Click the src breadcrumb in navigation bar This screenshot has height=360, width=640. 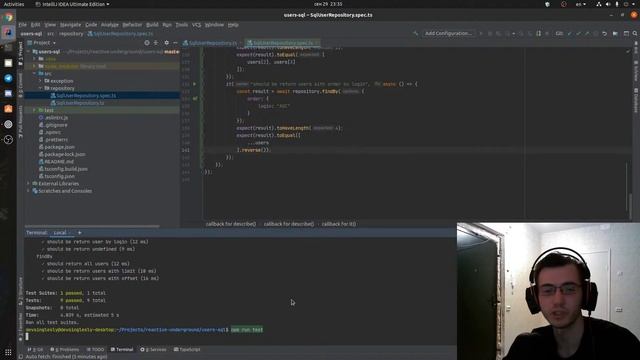pyautogui.click(x=50, y=33)
